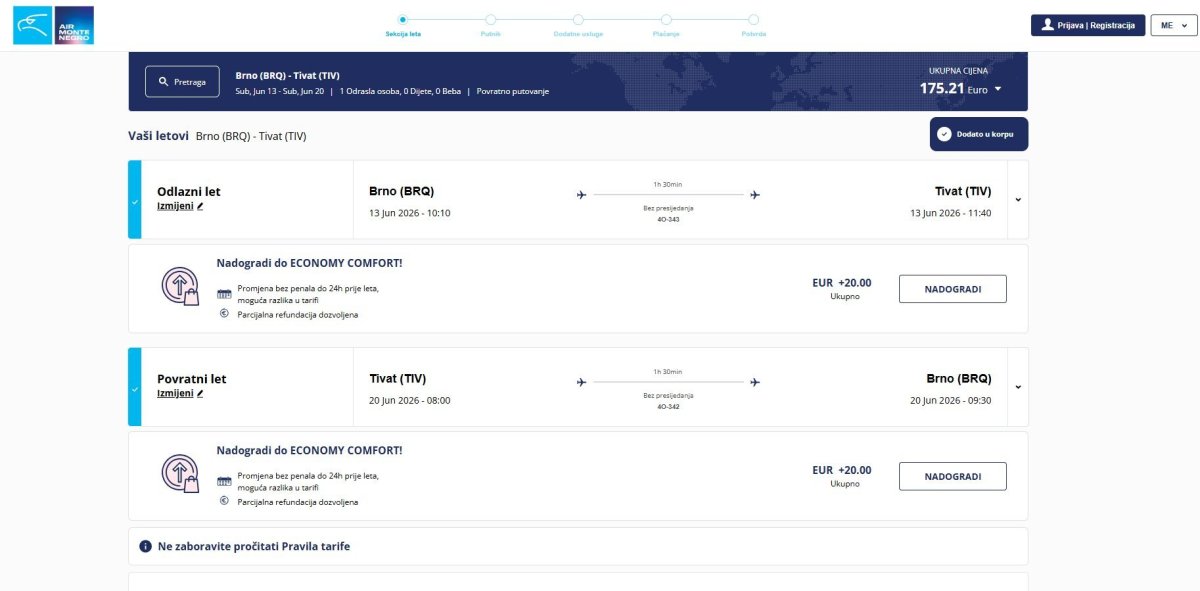Expand the outbound flight details chevron
The image size is (1200, 591).
(x=1018, y=199)
